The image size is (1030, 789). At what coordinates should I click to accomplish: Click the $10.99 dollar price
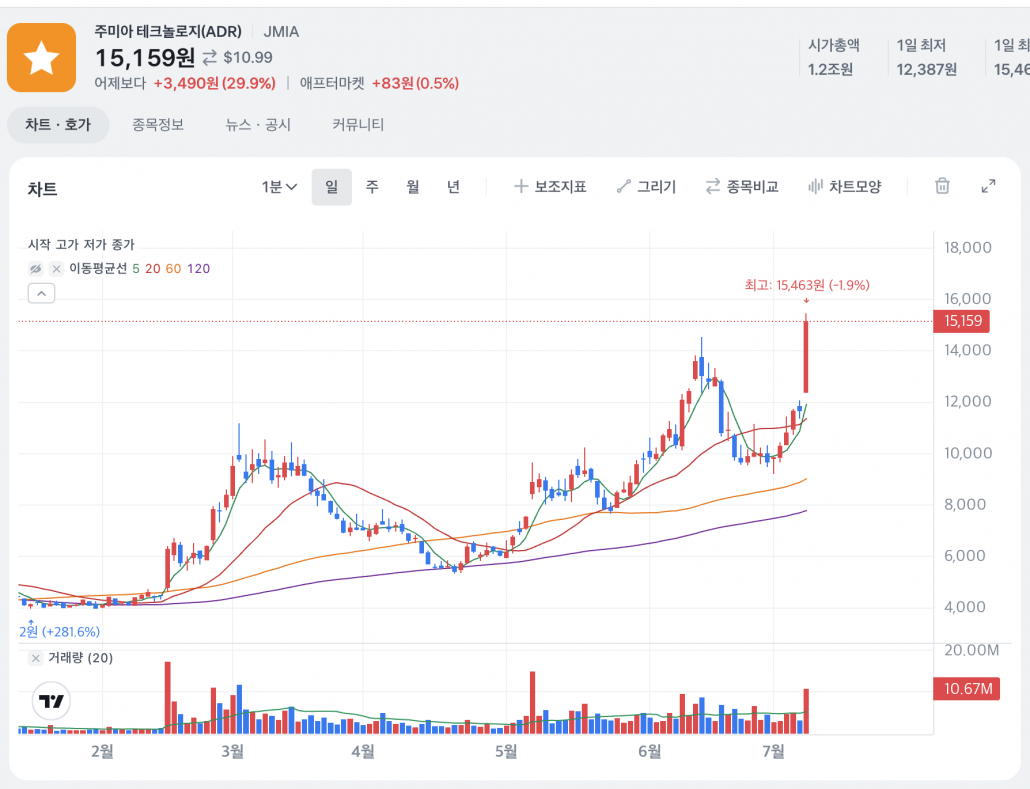(x=248, y=58)
